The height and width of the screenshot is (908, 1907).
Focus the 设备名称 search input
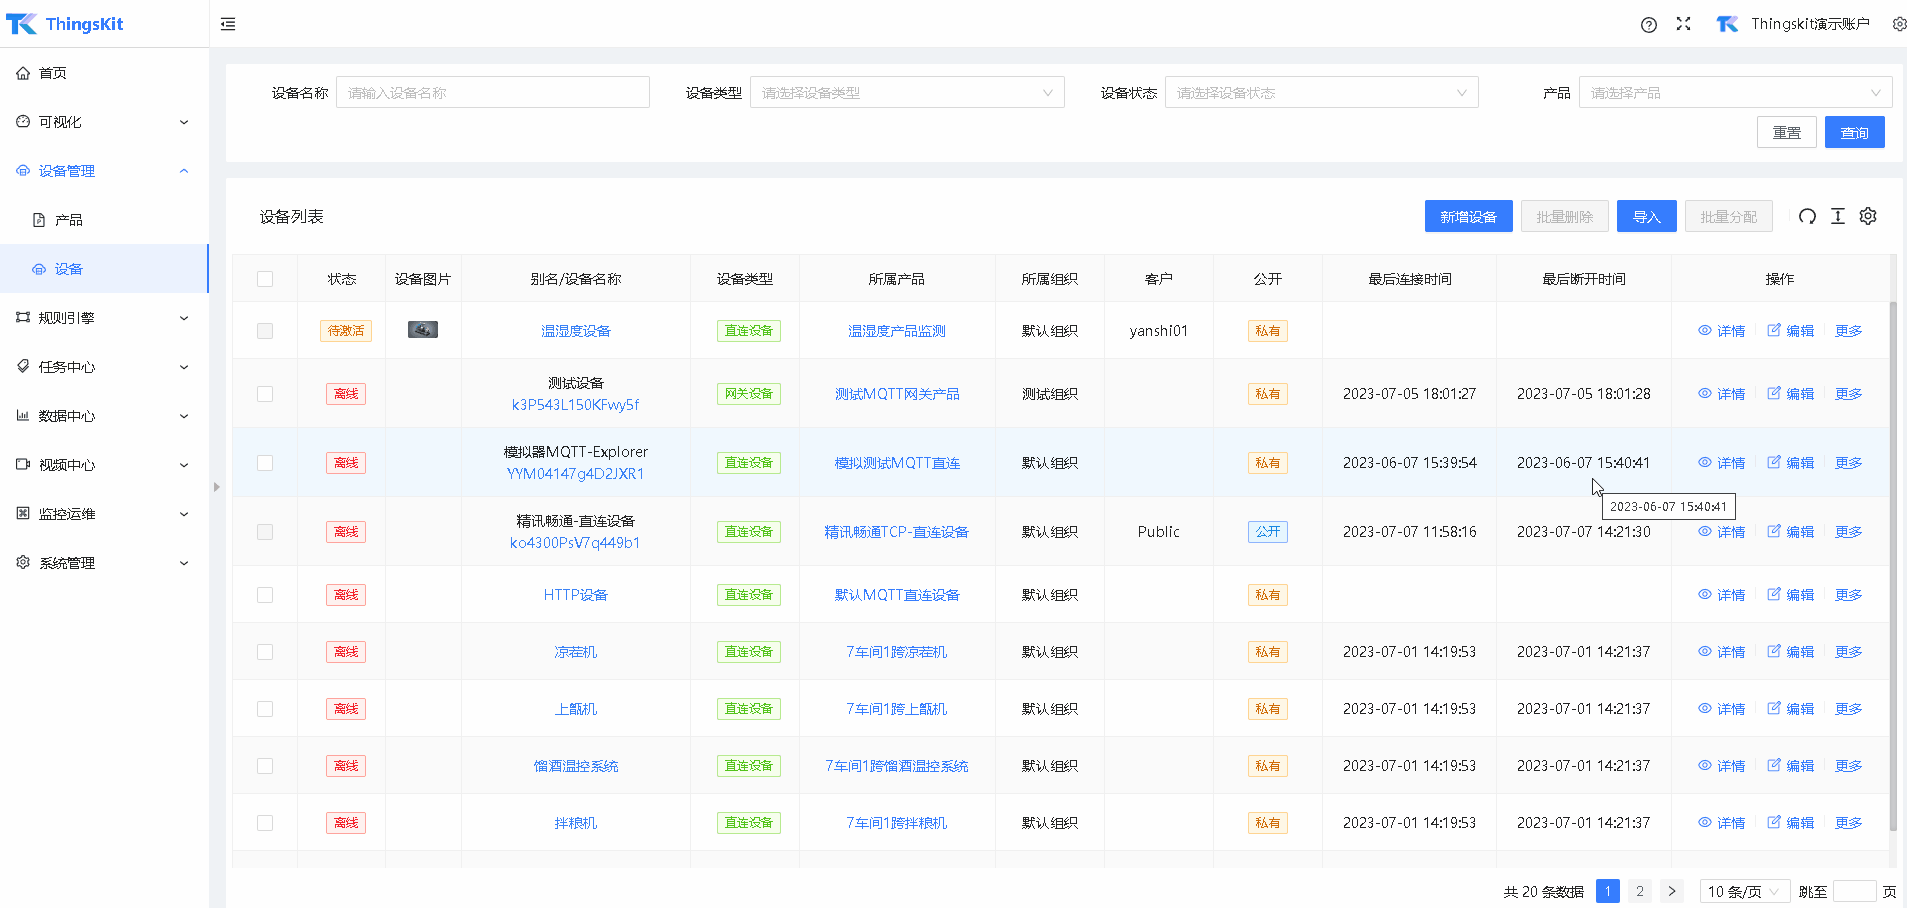(x=493, y=93)
